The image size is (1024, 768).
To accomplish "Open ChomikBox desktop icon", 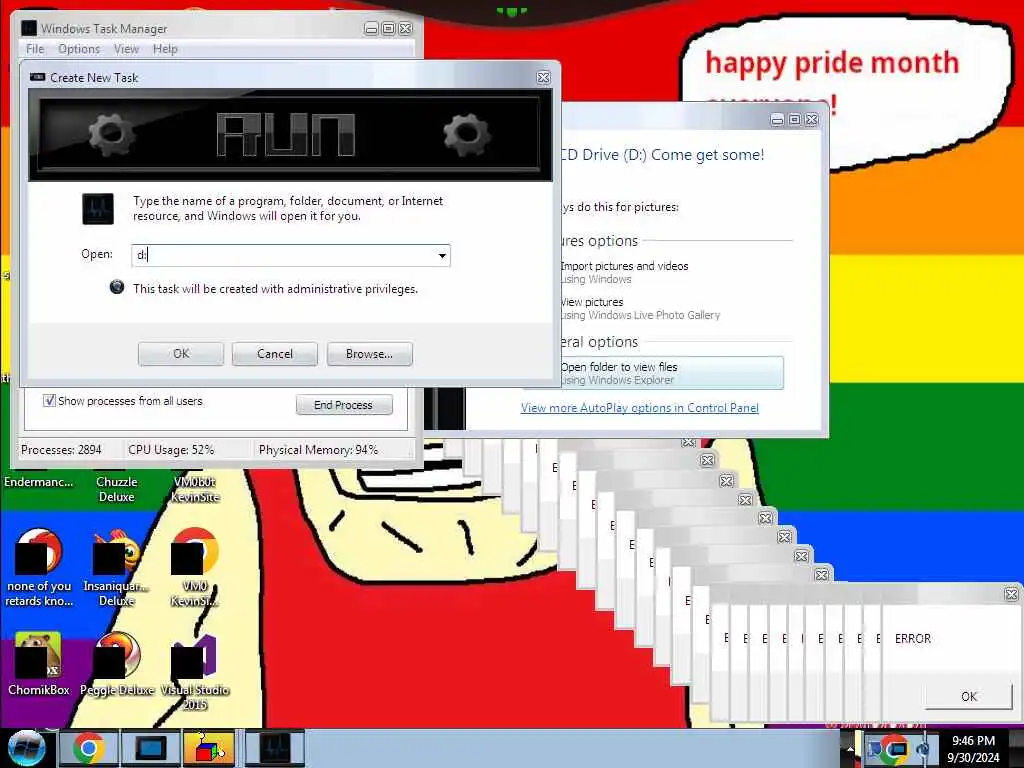I will coord(39,664).
